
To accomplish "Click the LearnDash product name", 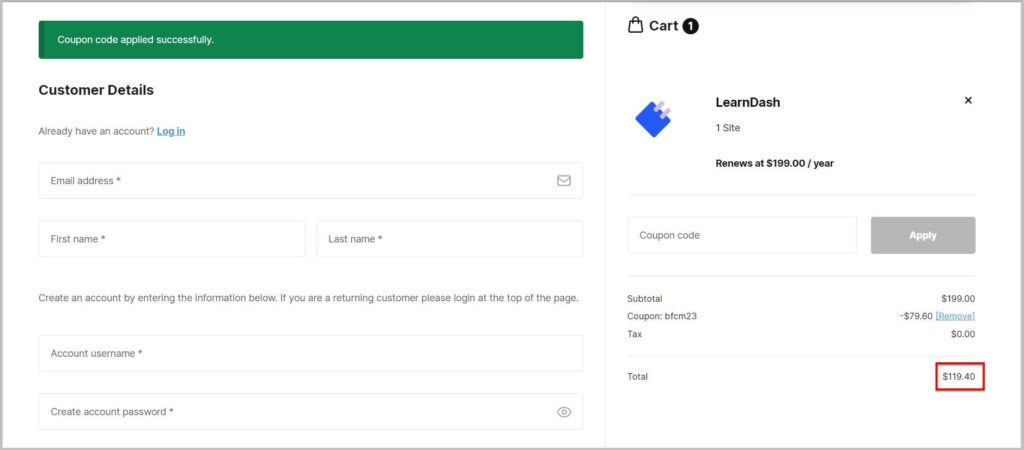I will 747,102.
